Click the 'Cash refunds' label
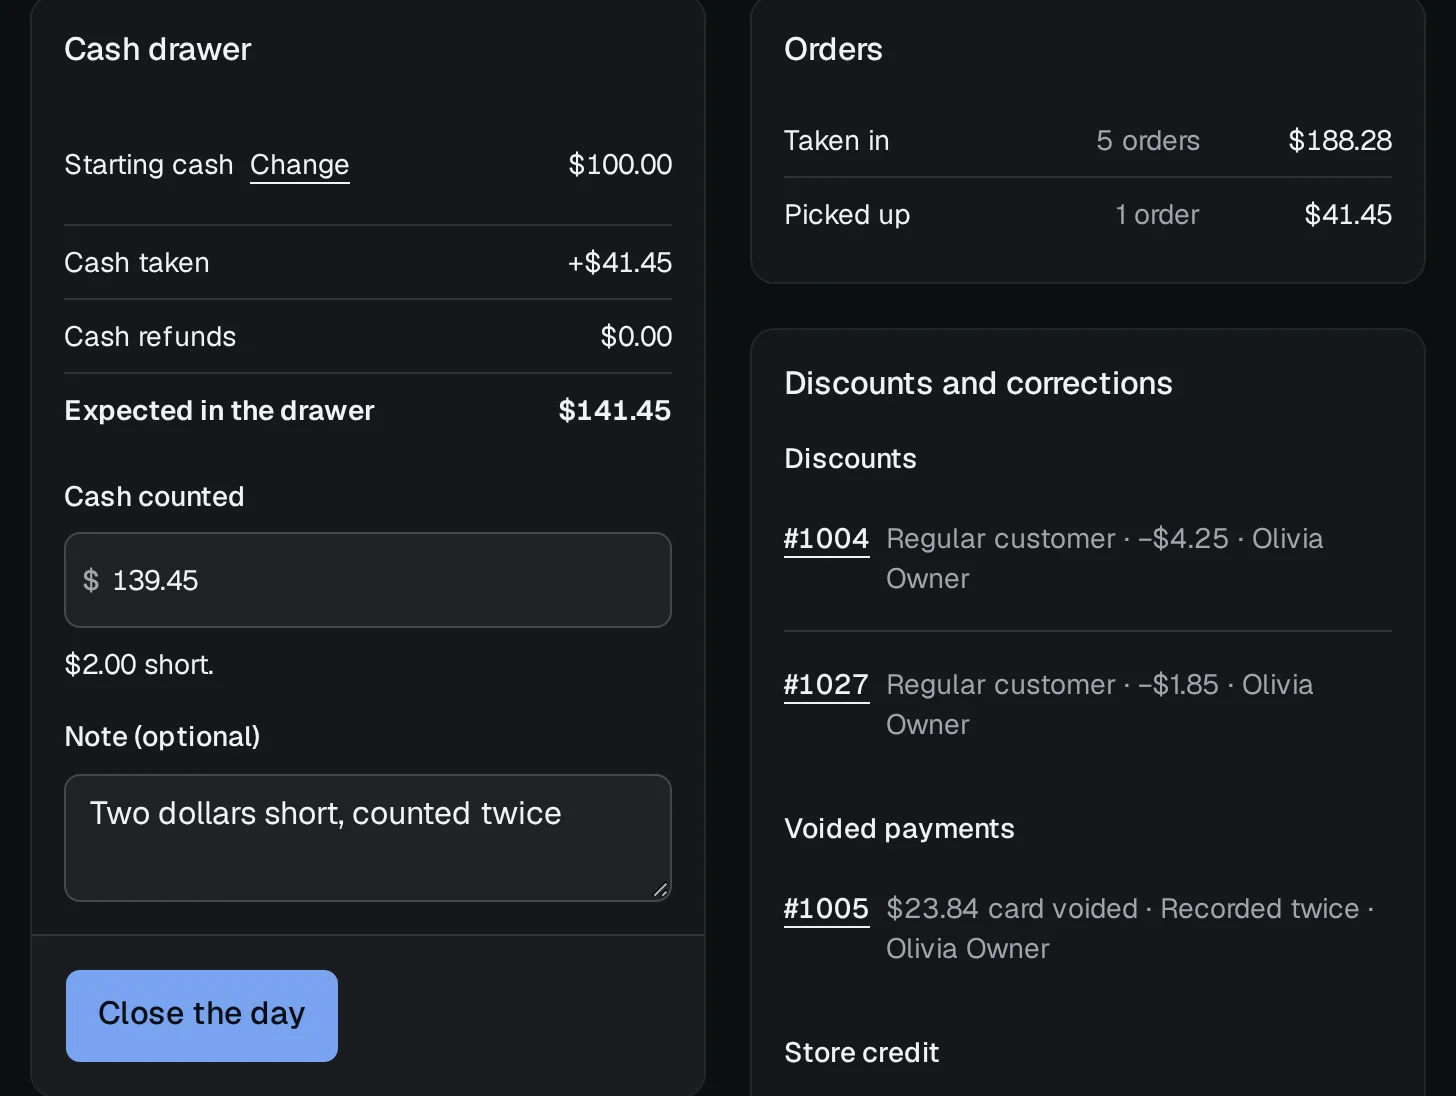1456x1096 pixels. [150, 337]
